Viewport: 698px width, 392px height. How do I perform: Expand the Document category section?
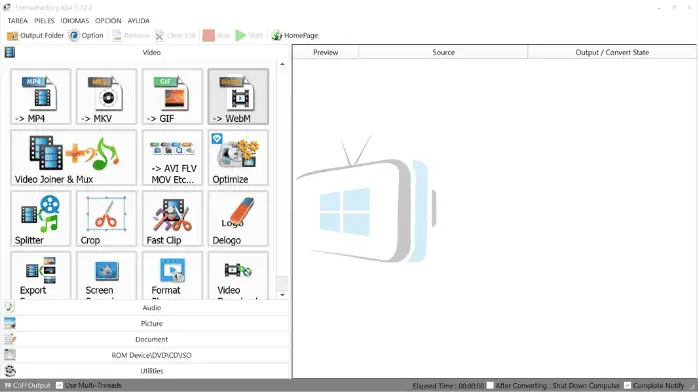pos(146,339)
